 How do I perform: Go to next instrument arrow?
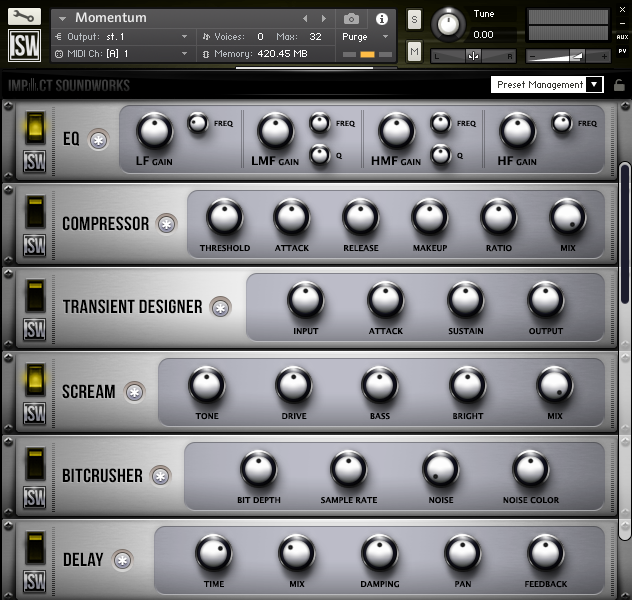pos(323,19)
